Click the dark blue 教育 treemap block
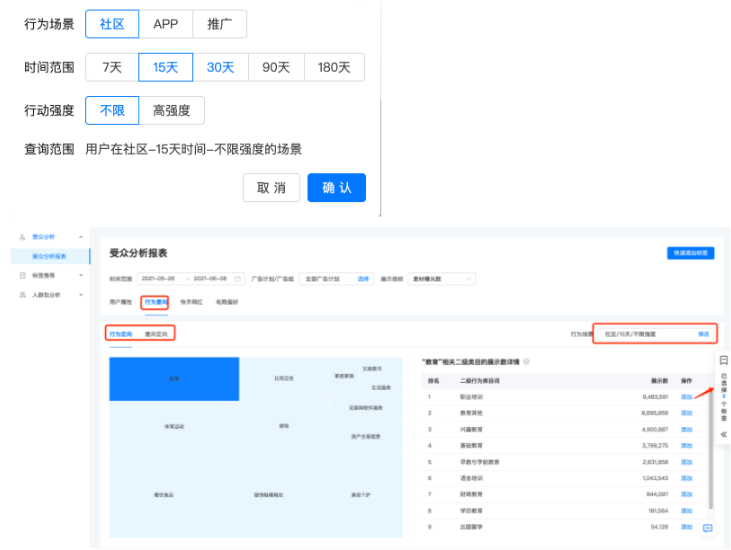 [x=174, y=379]
